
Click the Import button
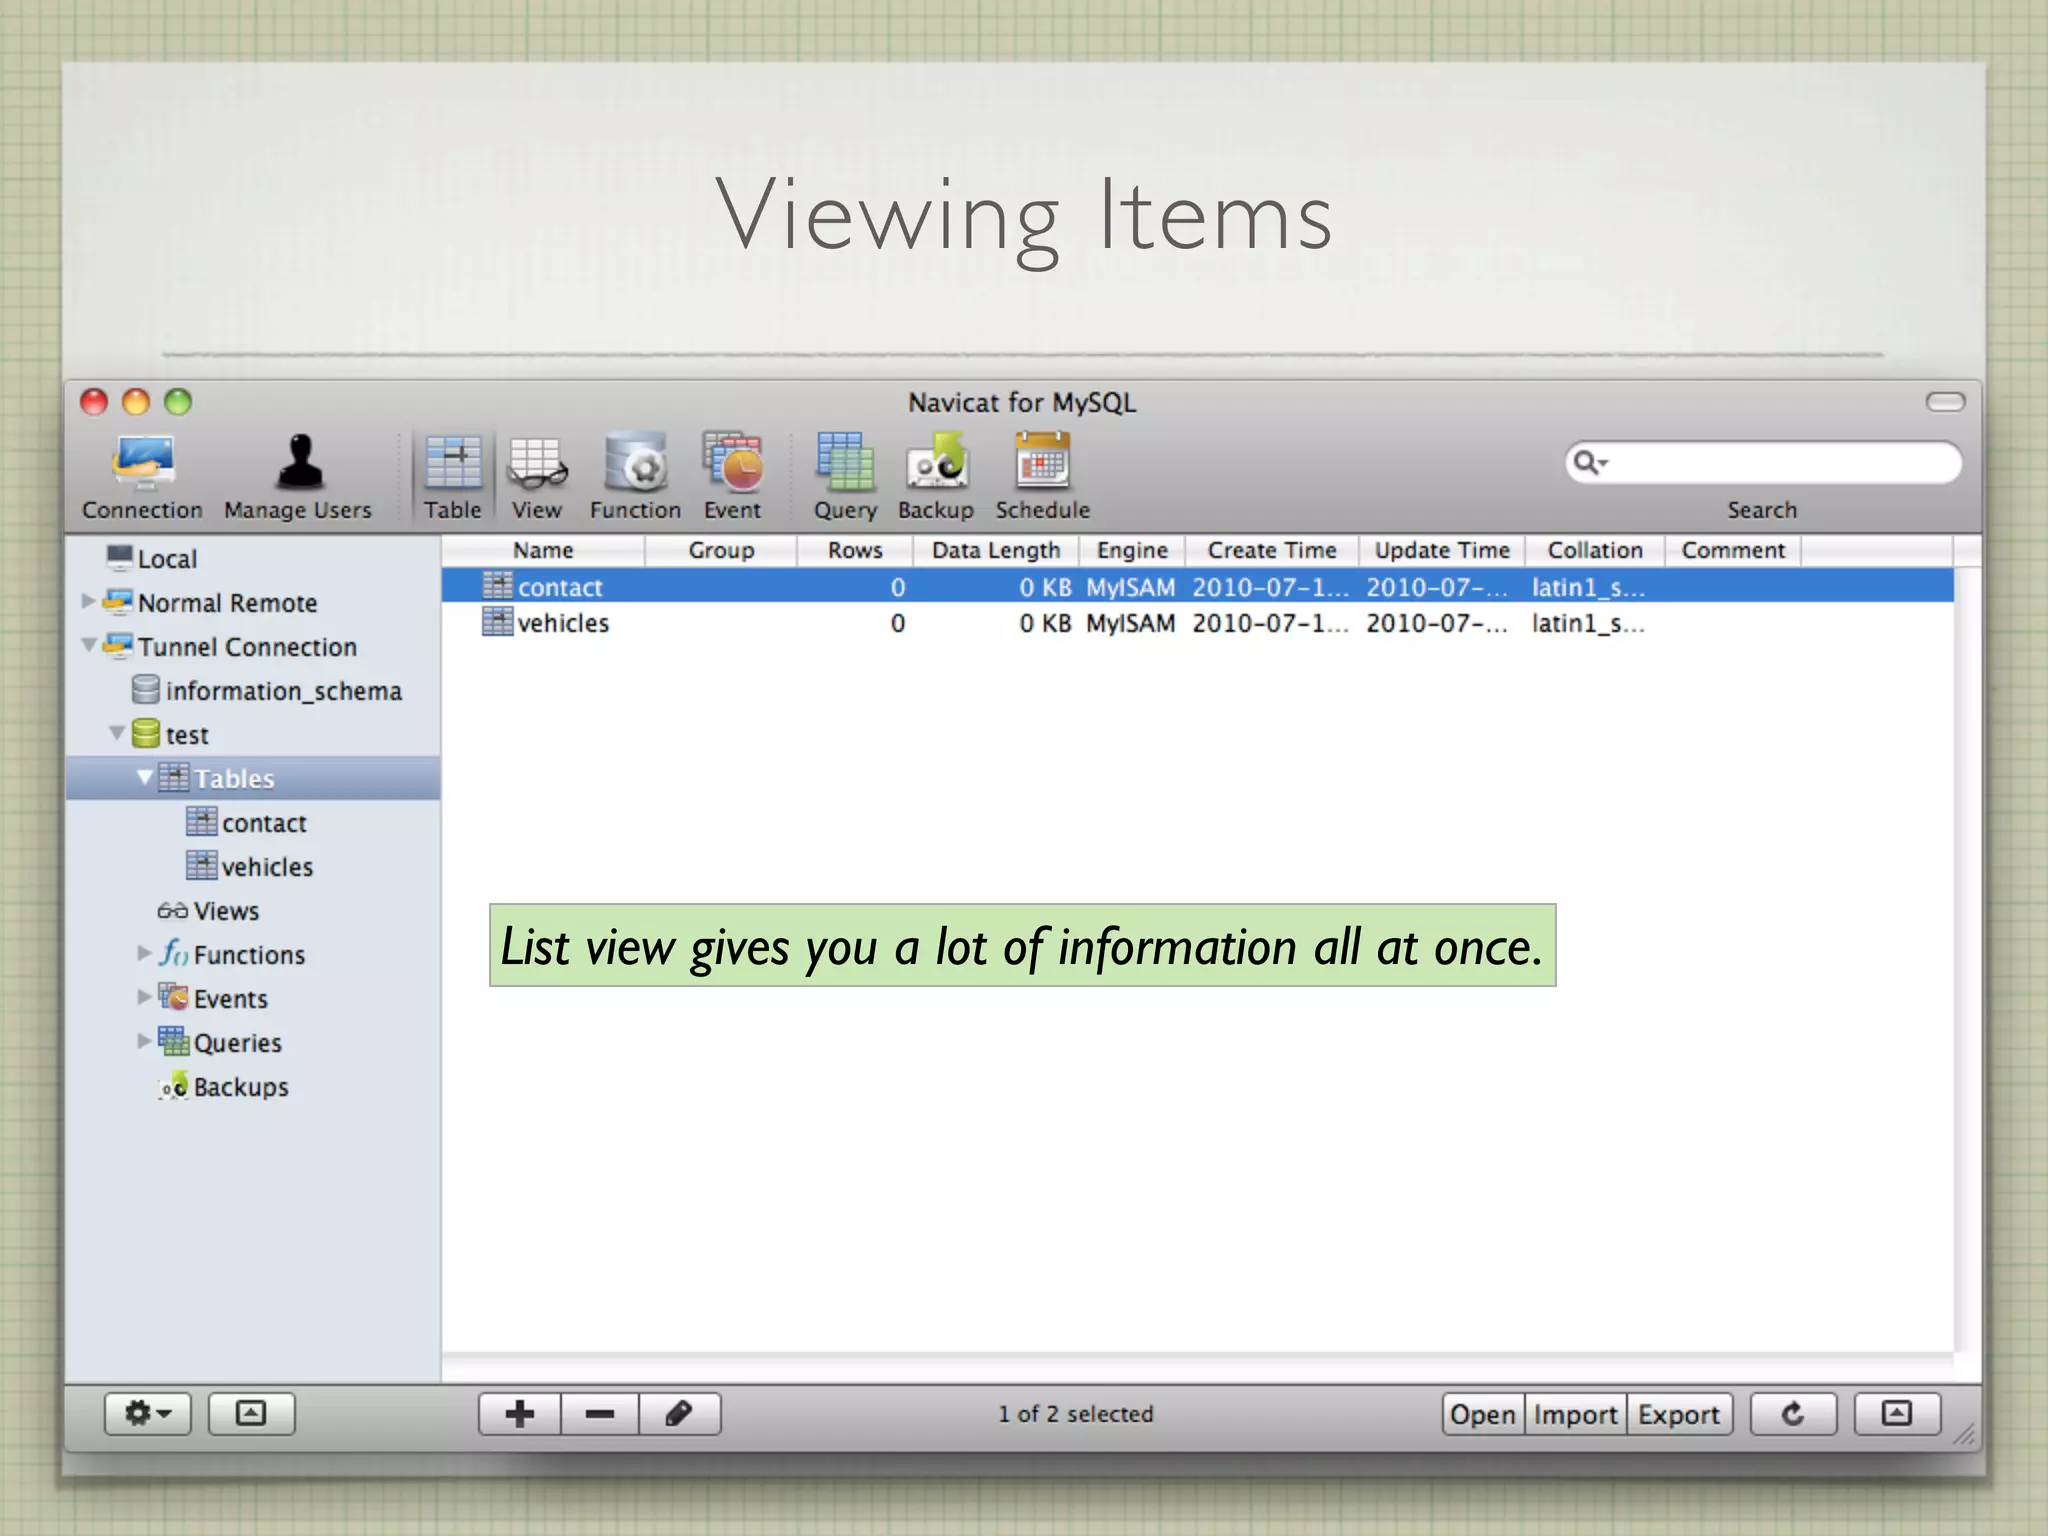coord(1576,1414)
